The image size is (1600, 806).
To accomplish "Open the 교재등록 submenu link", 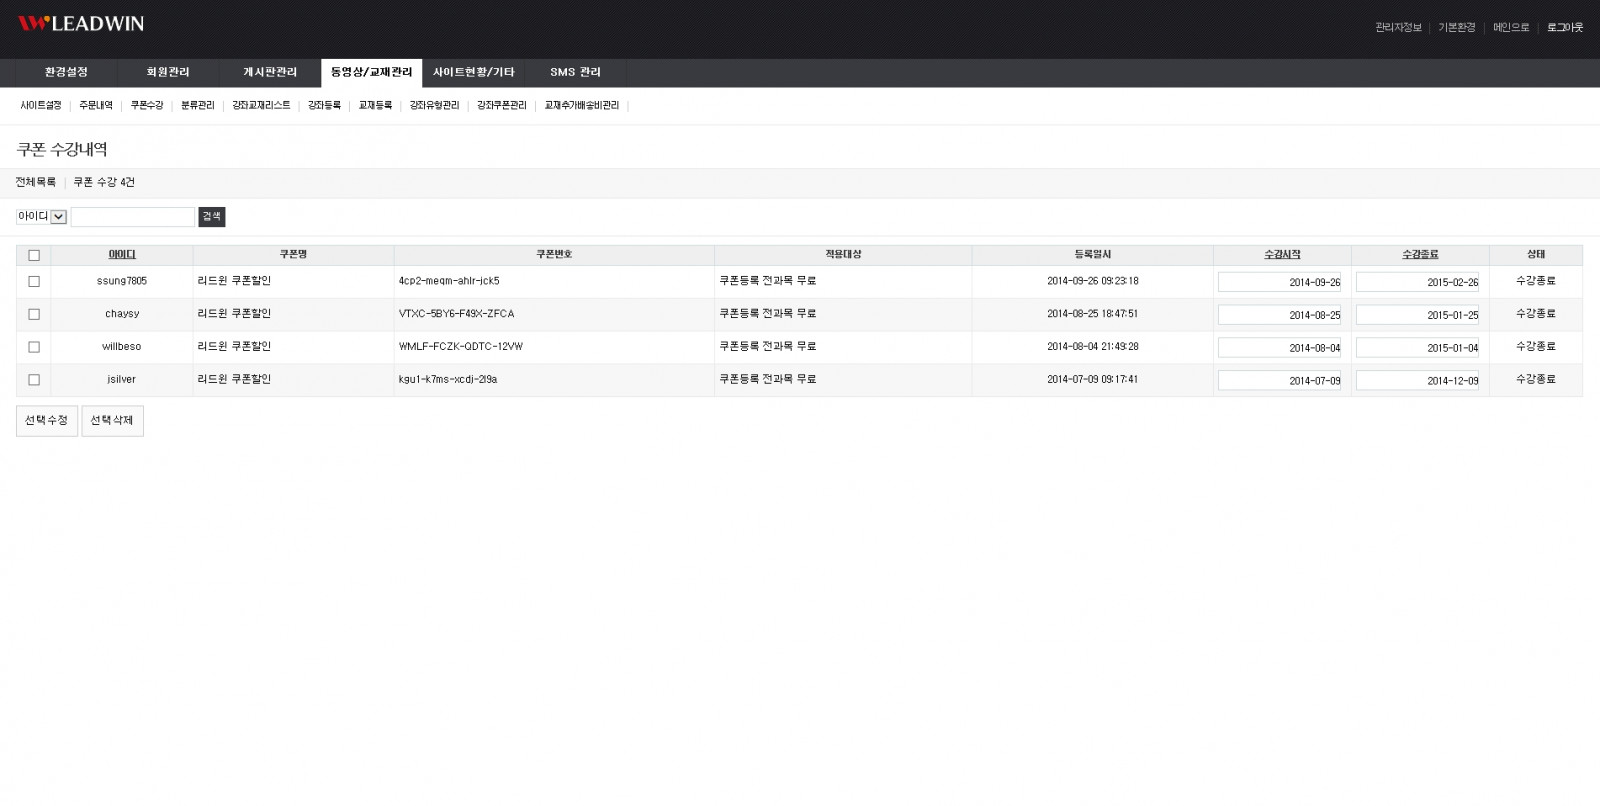I will (x=375, y=105).
